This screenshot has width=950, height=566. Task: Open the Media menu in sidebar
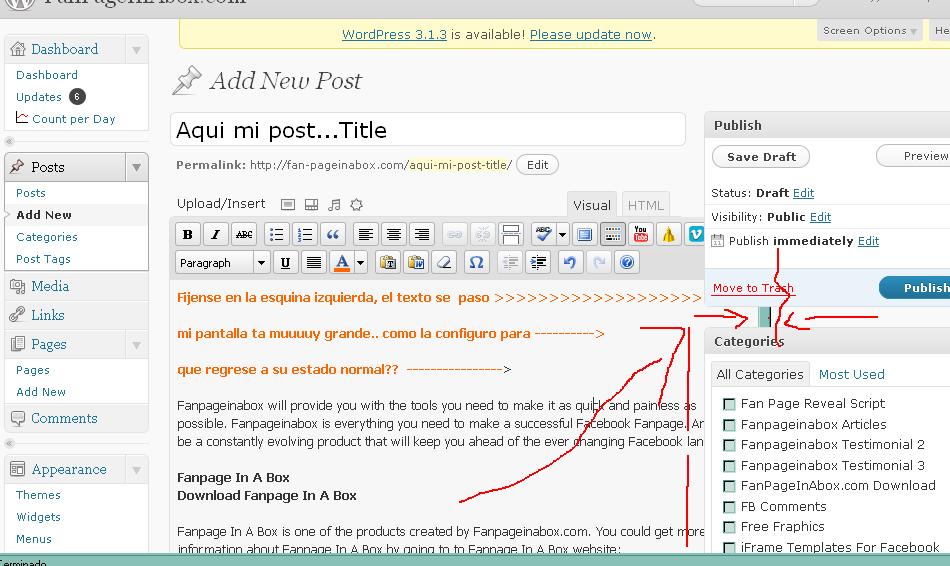coord(50,286)
